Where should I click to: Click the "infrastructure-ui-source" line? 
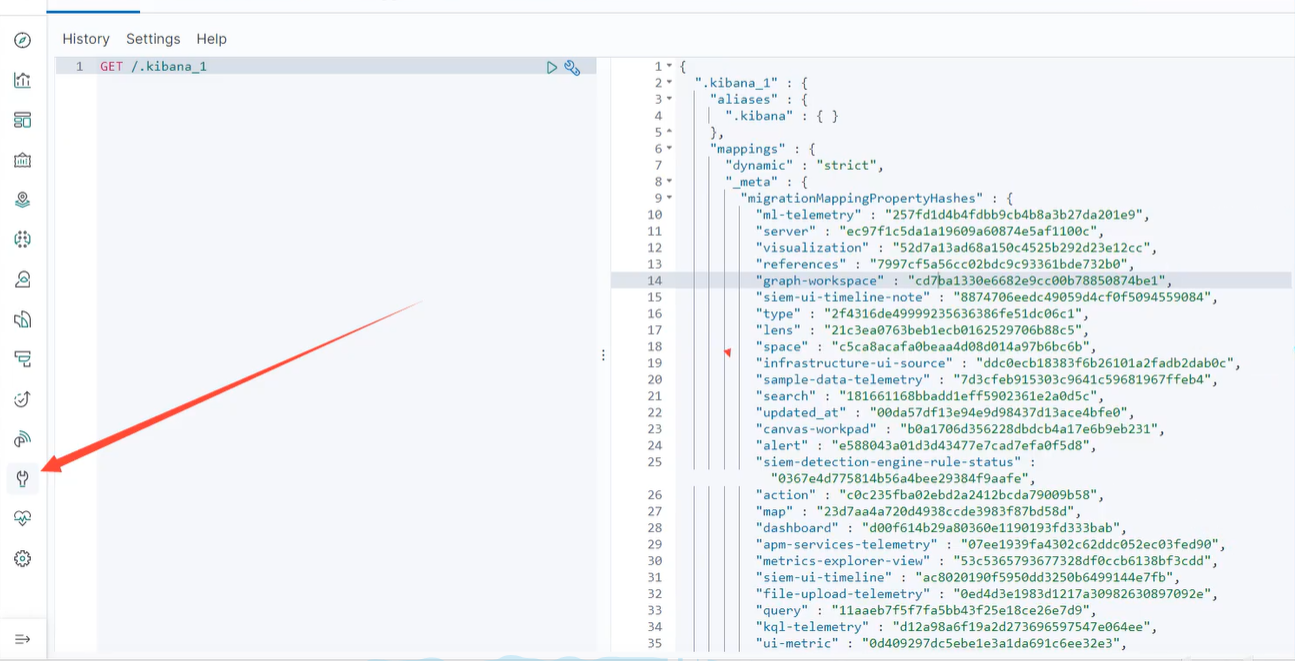(998, 363)
